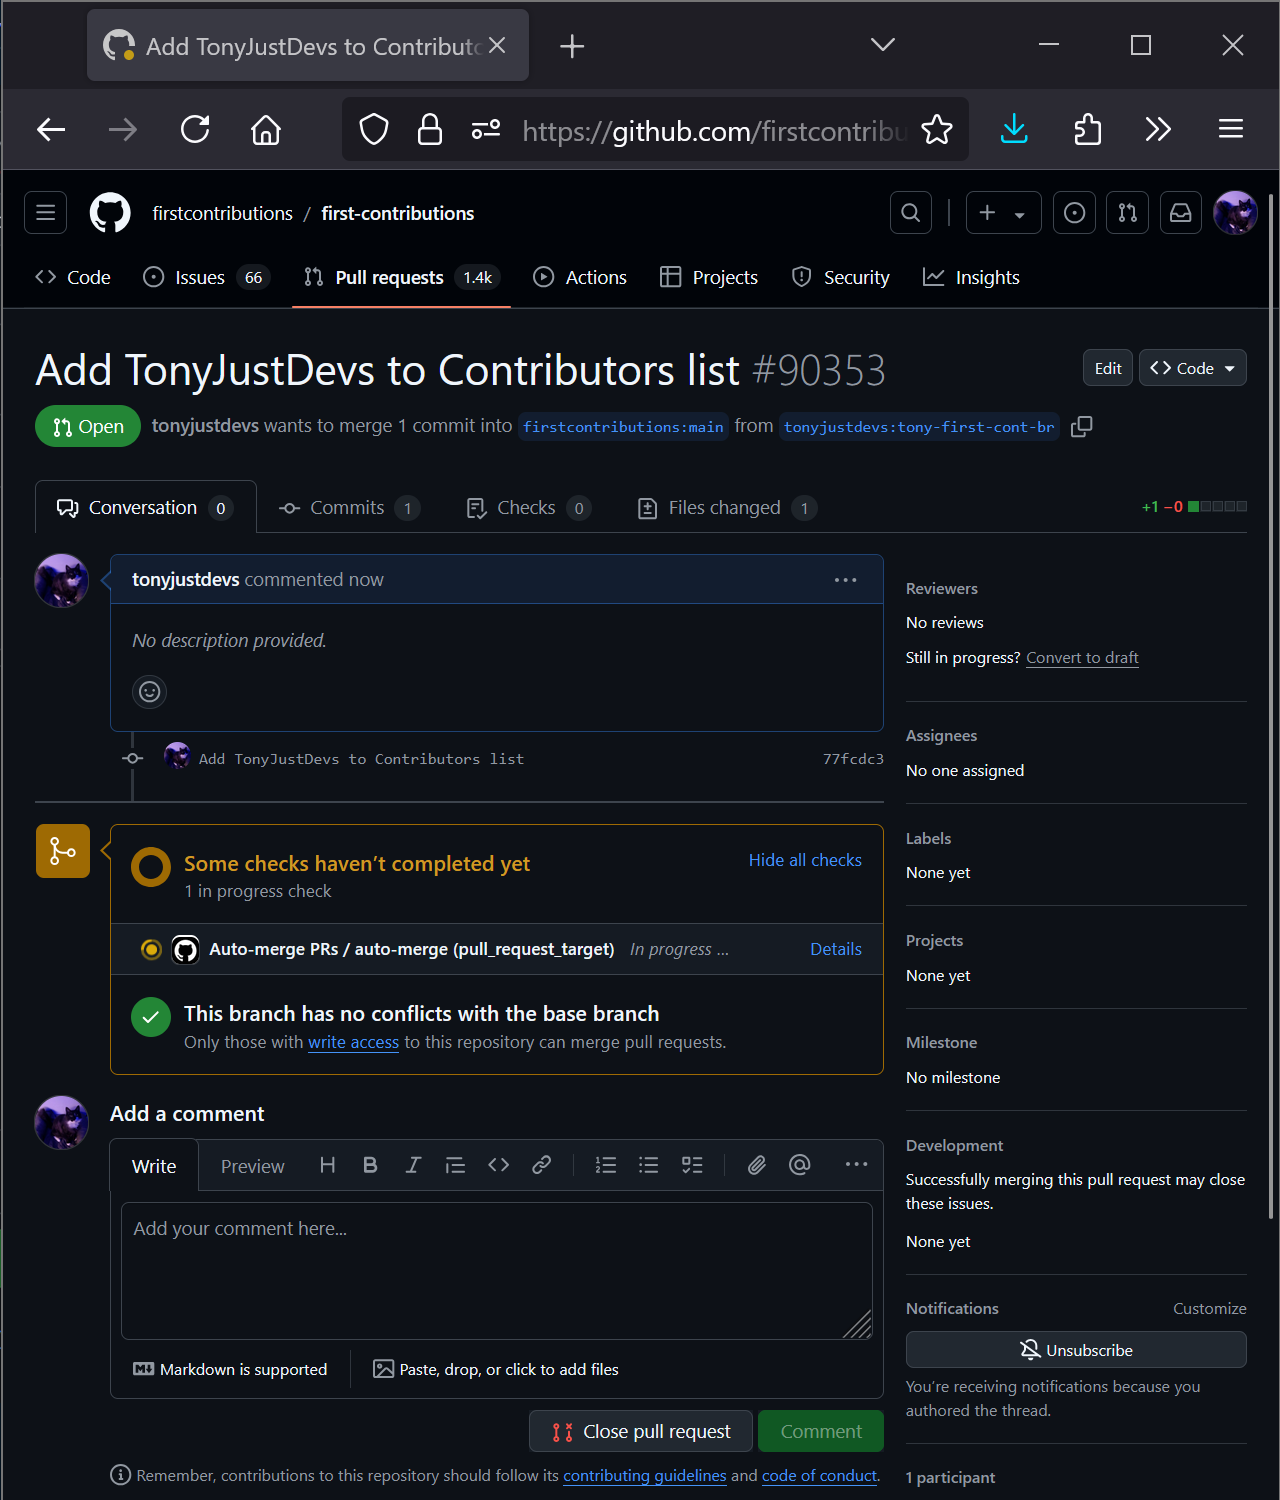This screenshot has width=1280, height=1500.
Task: Go to the GitHub homepage via the logo
Action: click(x=110, y=213)
